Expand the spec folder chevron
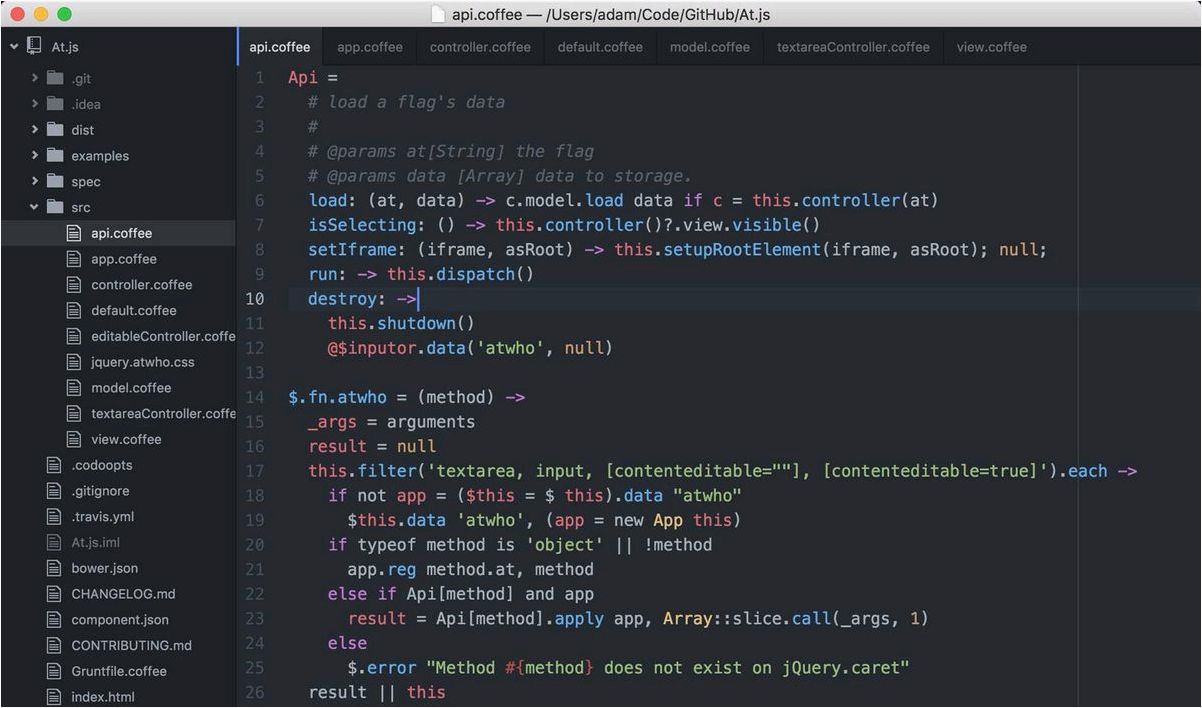The image size is (1202, 708). [x=35, y=182]
